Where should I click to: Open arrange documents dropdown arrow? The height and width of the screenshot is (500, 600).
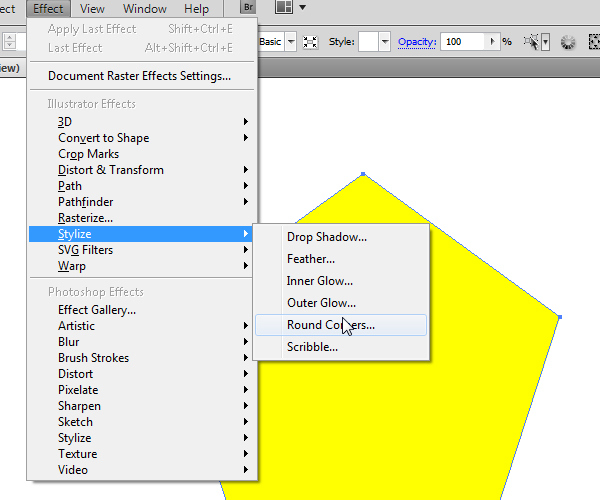click(x=302, y=7)
